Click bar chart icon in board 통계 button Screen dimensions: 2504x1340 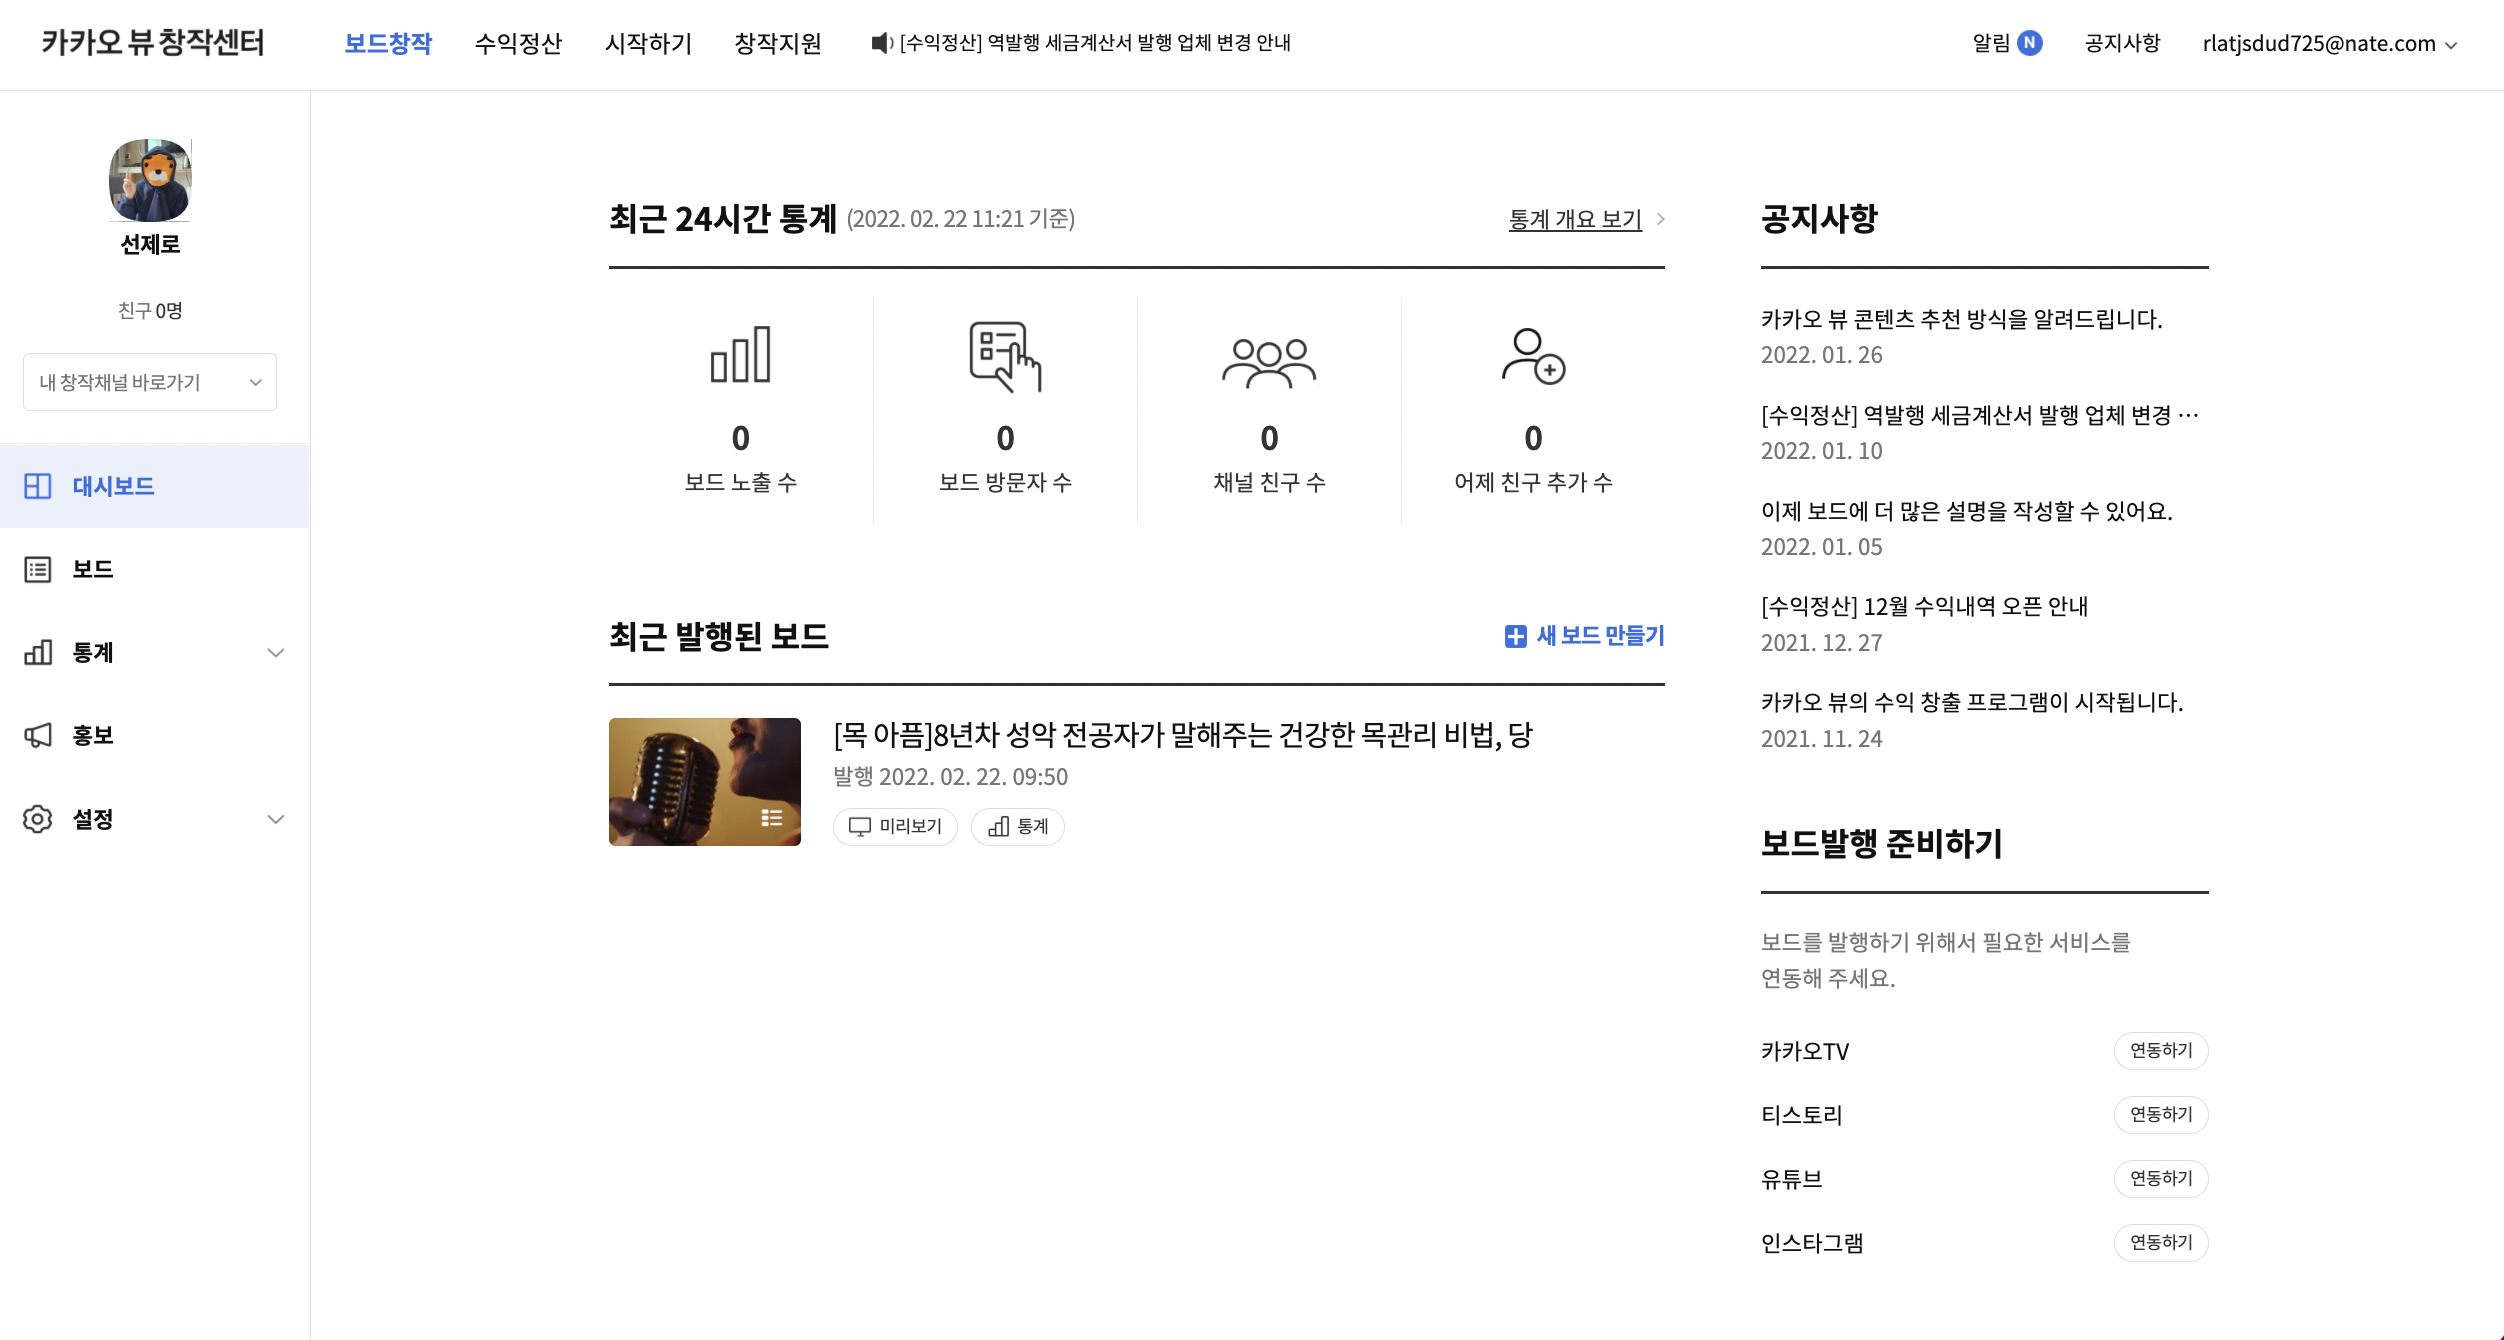click(x=998, y=827)
